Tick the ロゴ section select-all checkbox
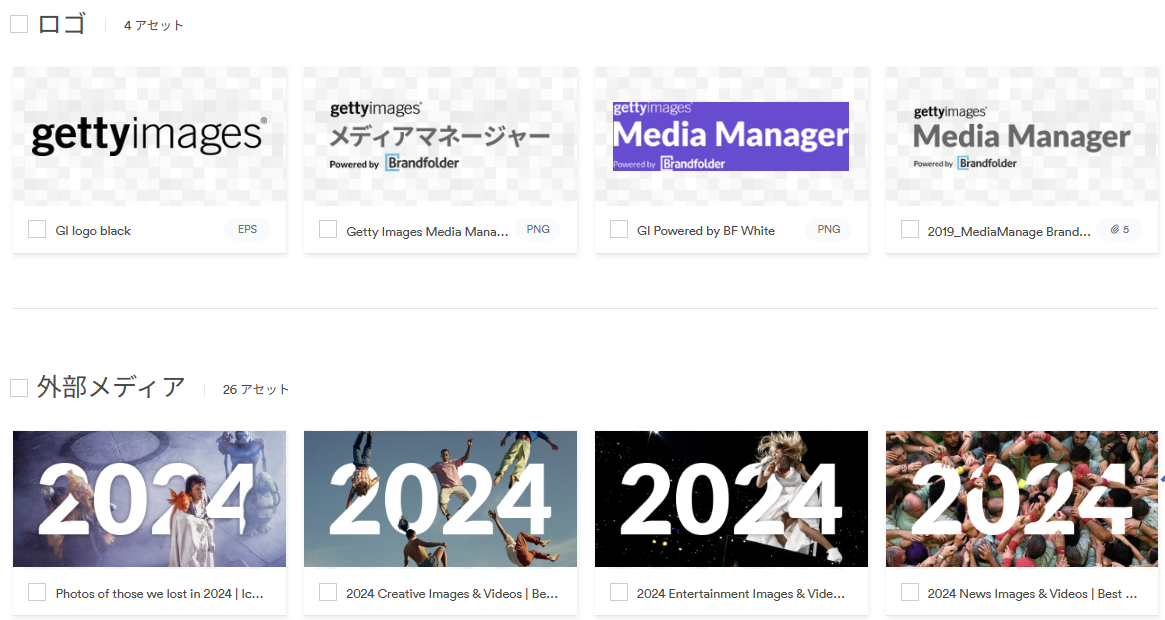Screen dimensions: 1165x620 coord(19,24)
